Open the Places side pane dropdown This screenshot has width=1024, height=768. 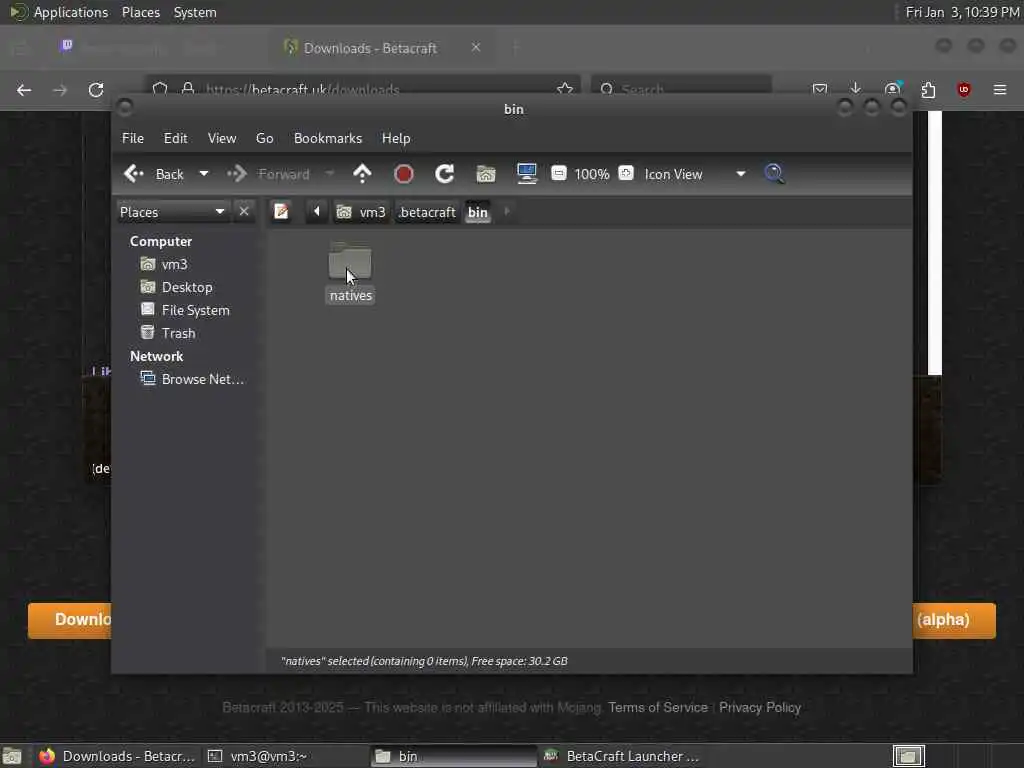[172, 212]
